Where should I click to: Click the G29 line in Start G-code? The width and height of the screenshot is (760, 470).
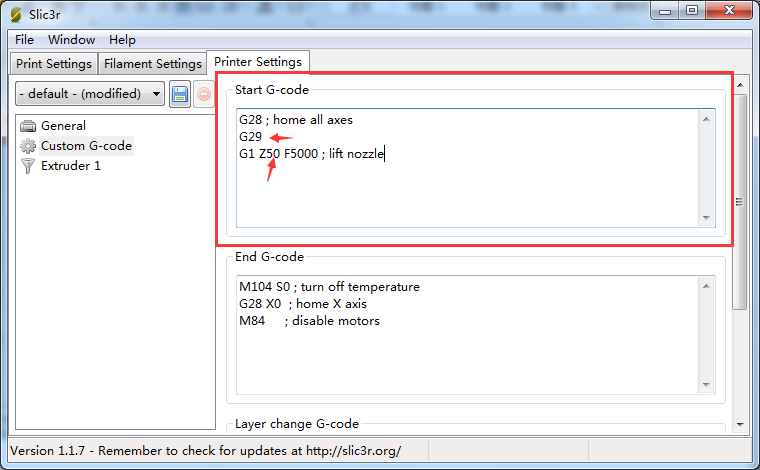(250, 137)
